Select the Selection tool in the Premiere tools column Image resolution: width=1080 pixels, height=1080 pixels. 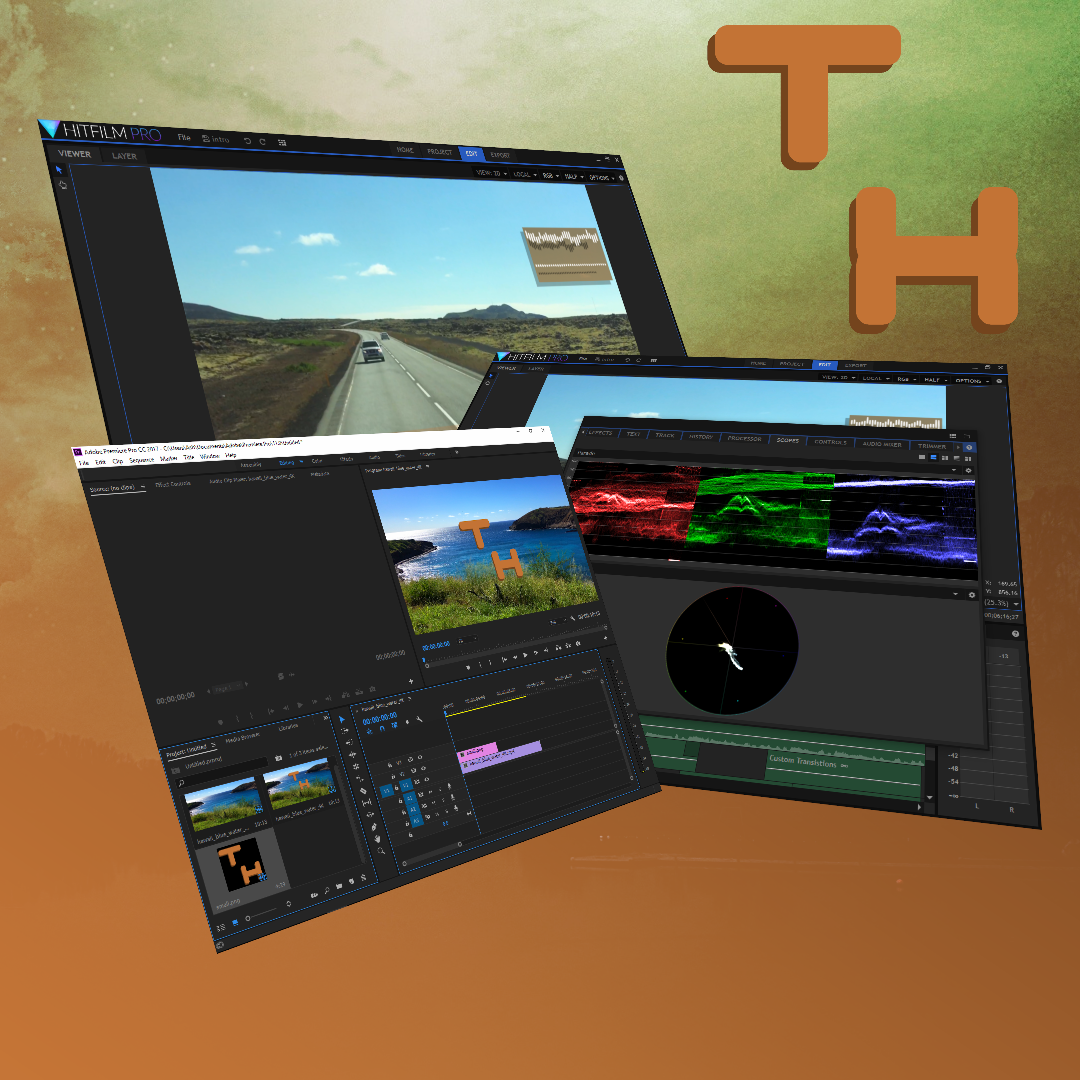[x=342, y=720]
